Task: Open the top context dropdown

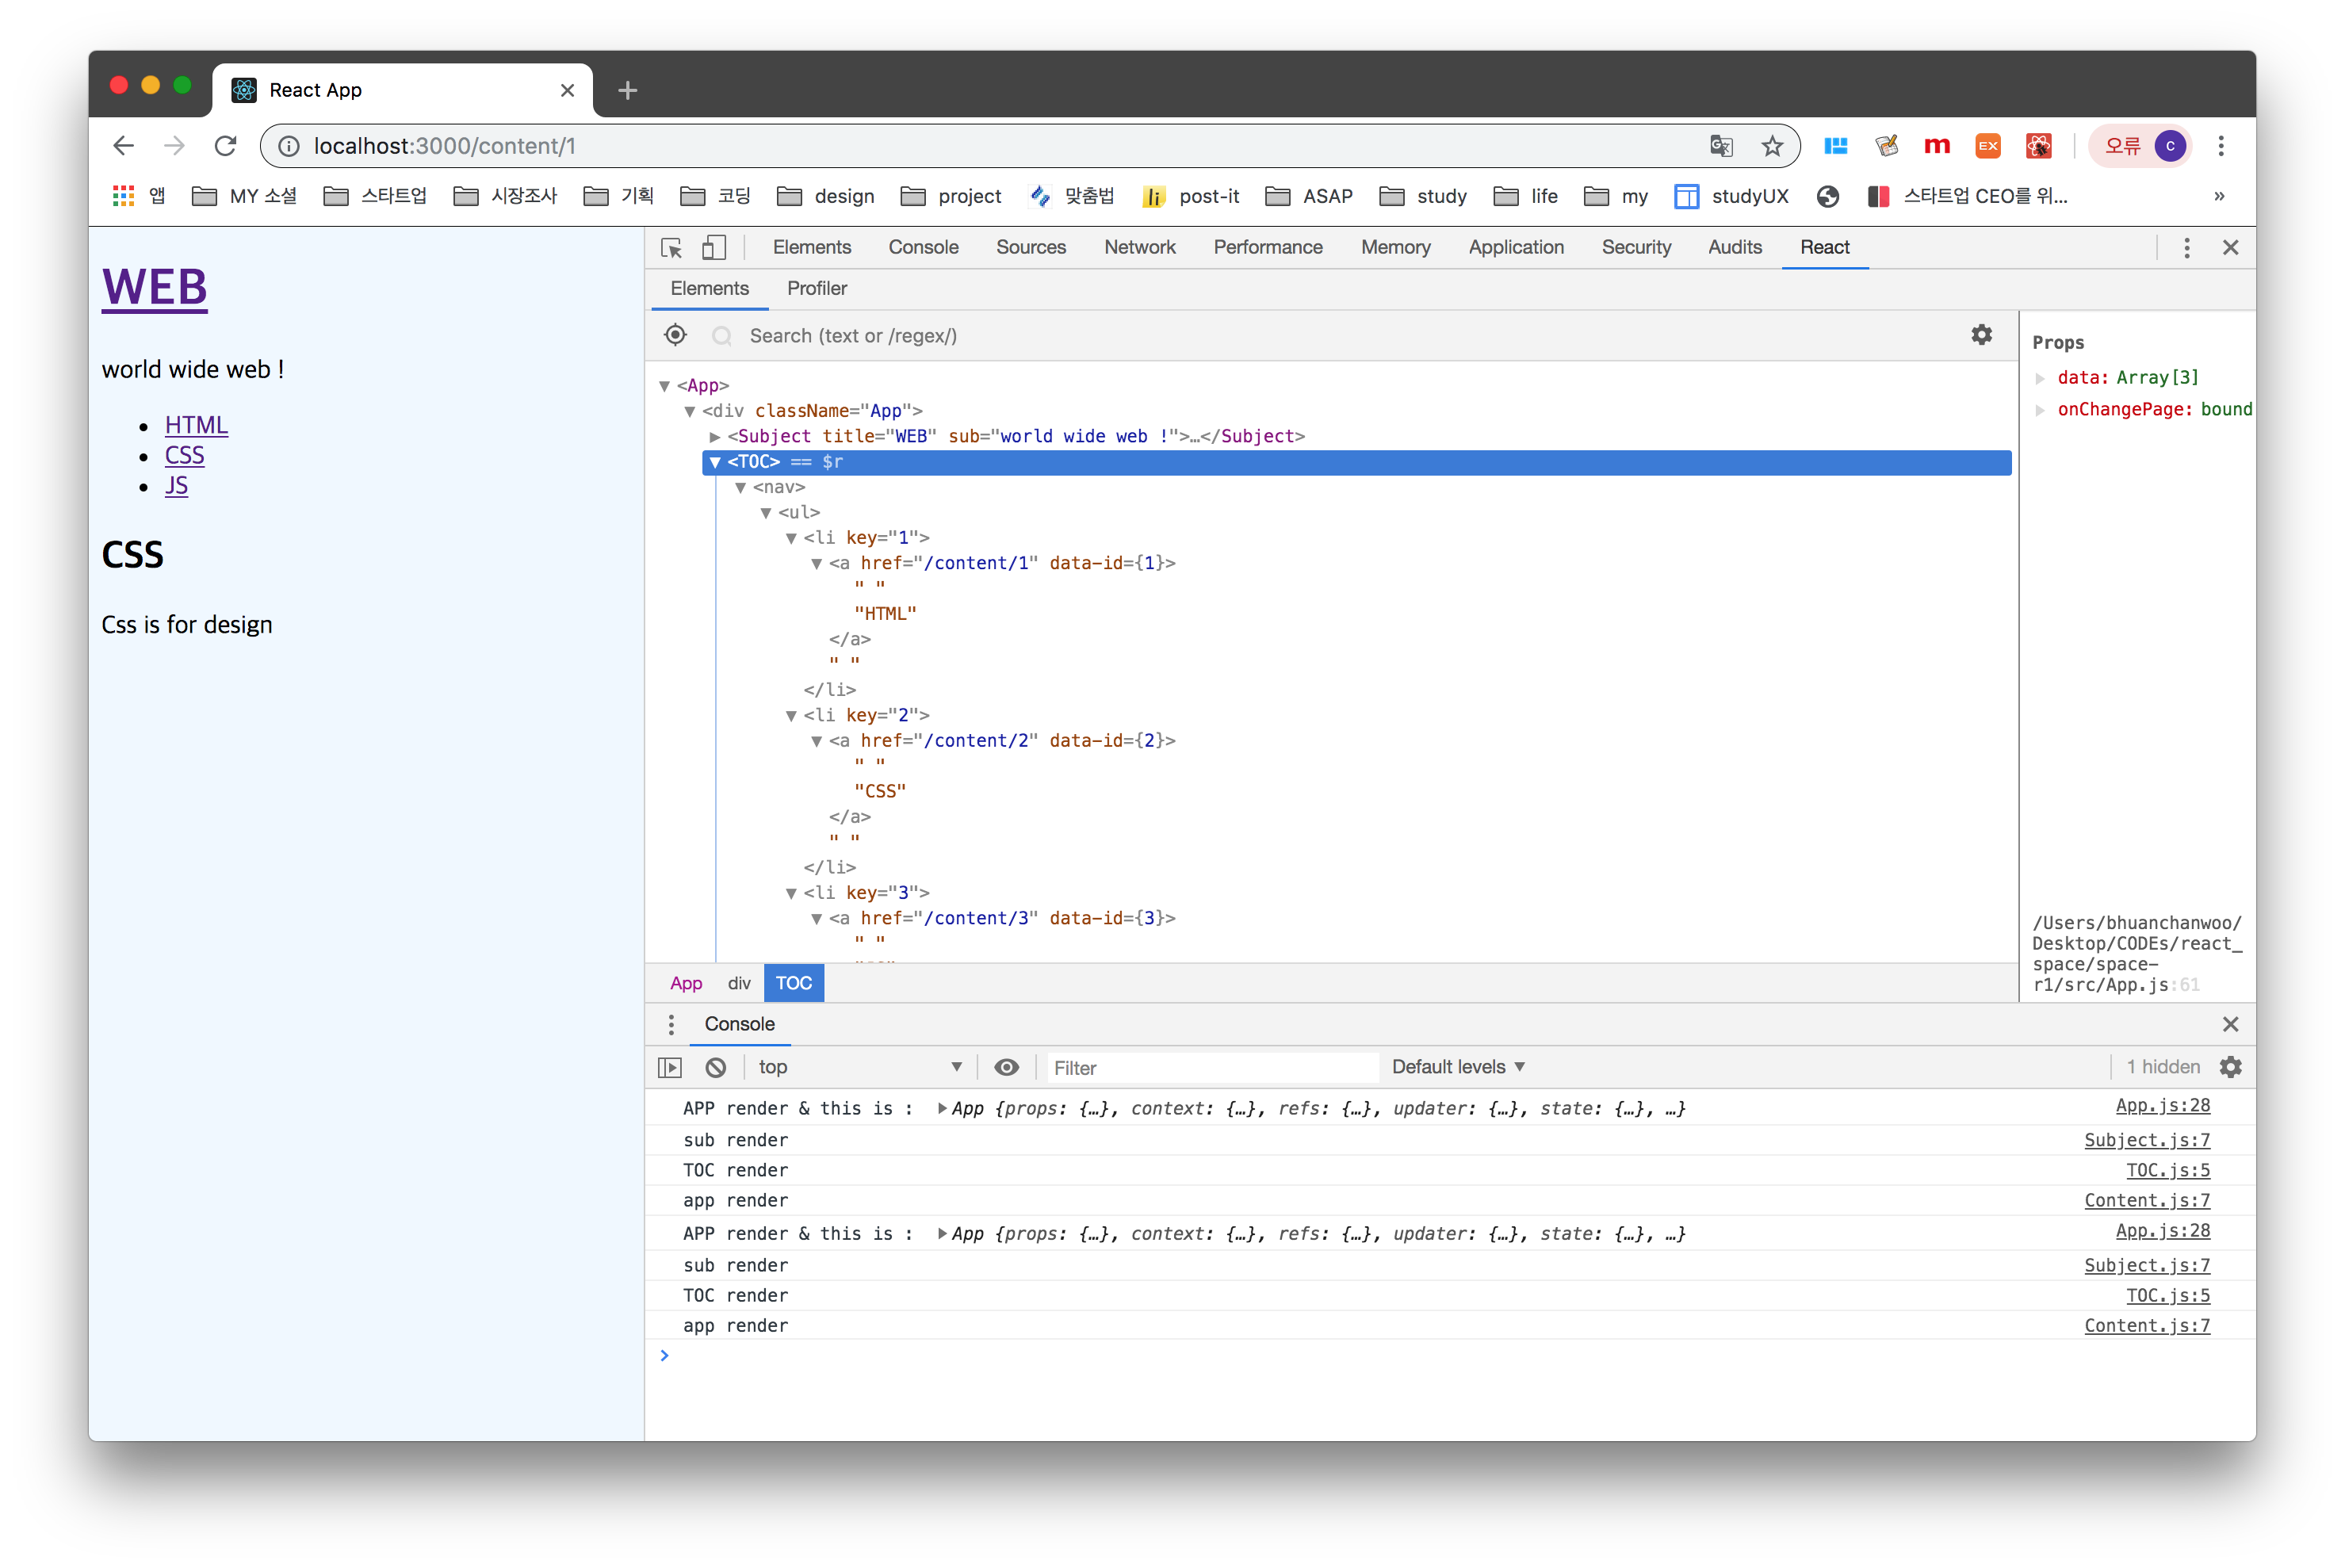Action: click(859, 1067)
